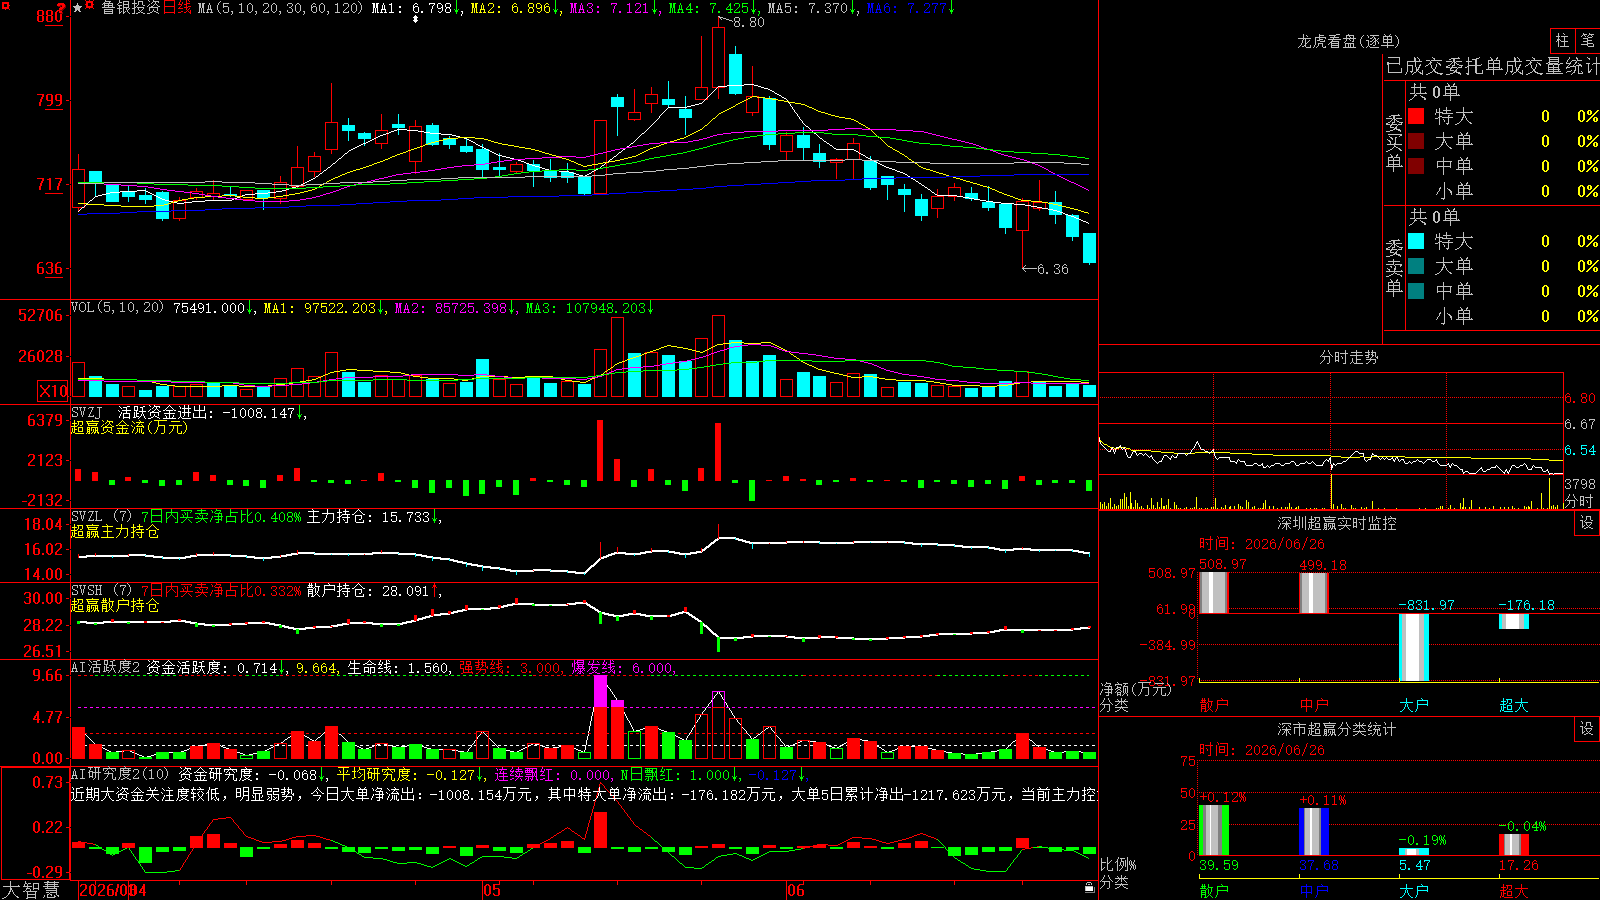The width and height of the screenshot is (1600, 900).
Task: Click the 05 month marker on time axis
Action: point(491,890)
